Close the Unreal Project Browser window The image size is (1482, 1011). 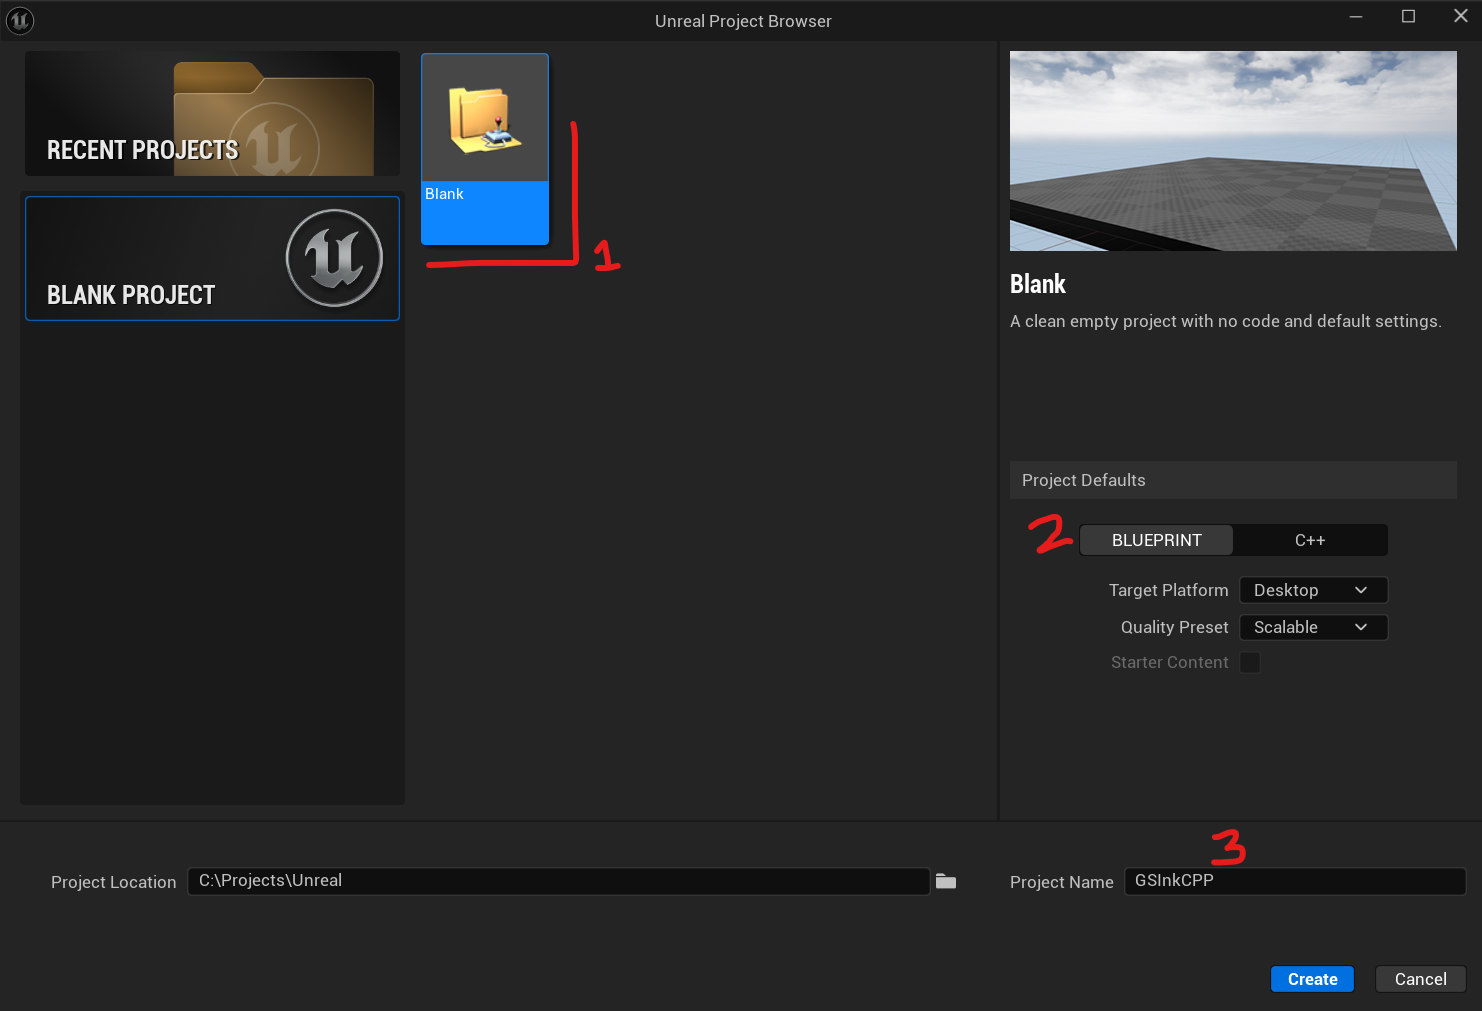1460,17
